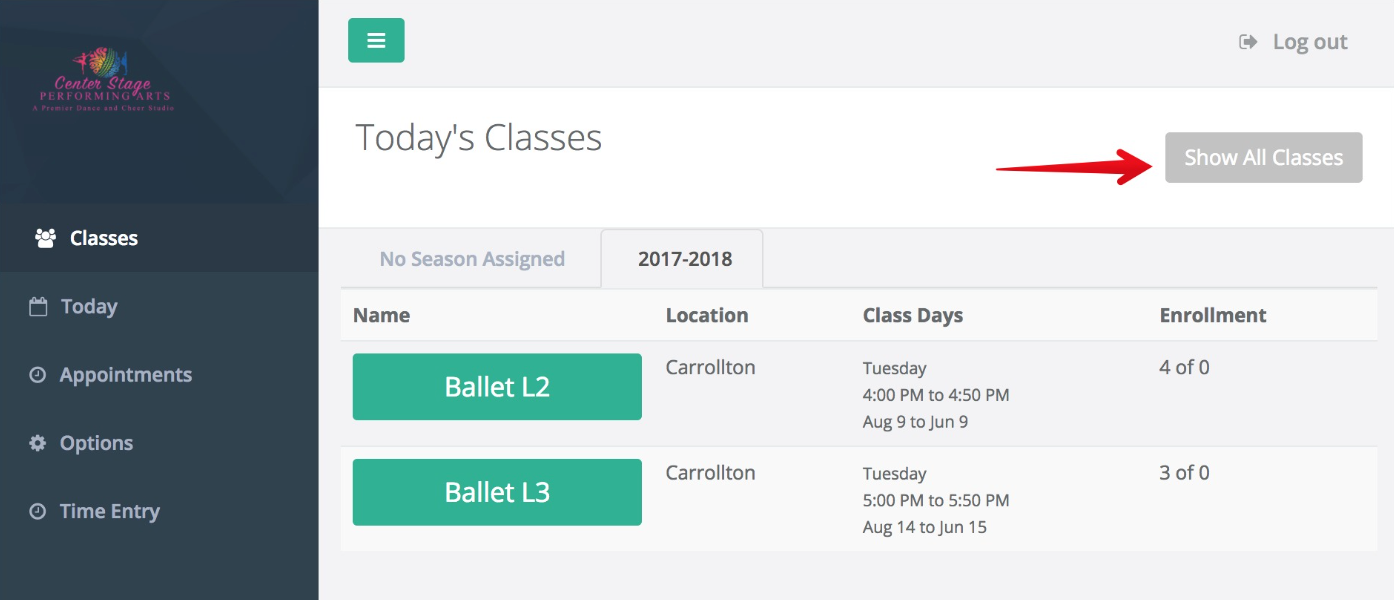
Task: Click the gear icon beside Options
Action: [x=38, y=443]
